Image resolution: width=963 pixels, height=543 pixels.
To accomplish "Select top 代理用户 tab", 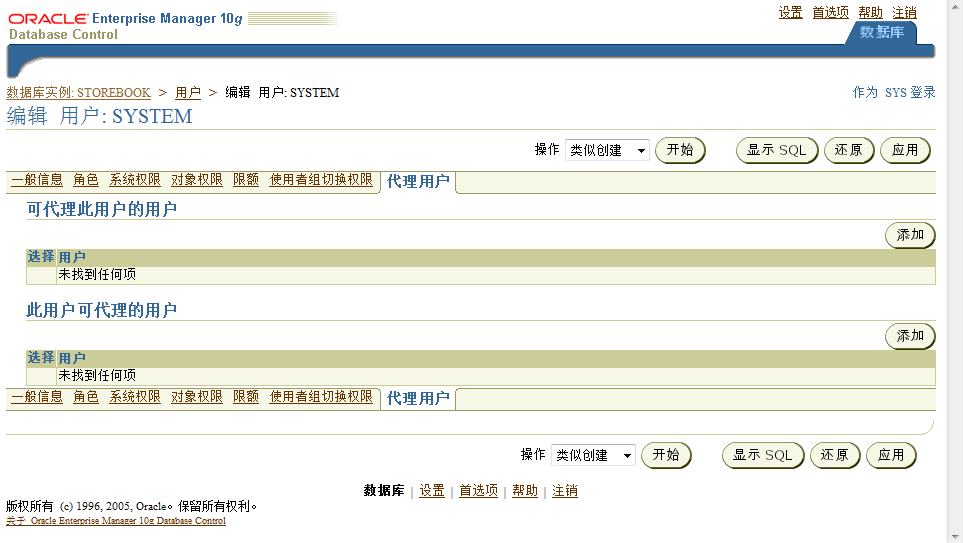I will [x=418, y=181].
